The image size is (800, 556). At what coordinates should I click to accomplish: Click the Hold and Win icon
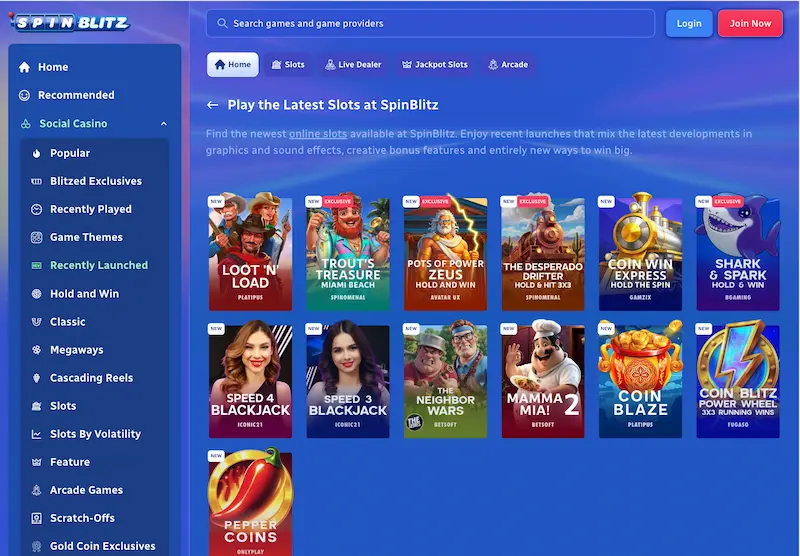click(x=36, y=294)
